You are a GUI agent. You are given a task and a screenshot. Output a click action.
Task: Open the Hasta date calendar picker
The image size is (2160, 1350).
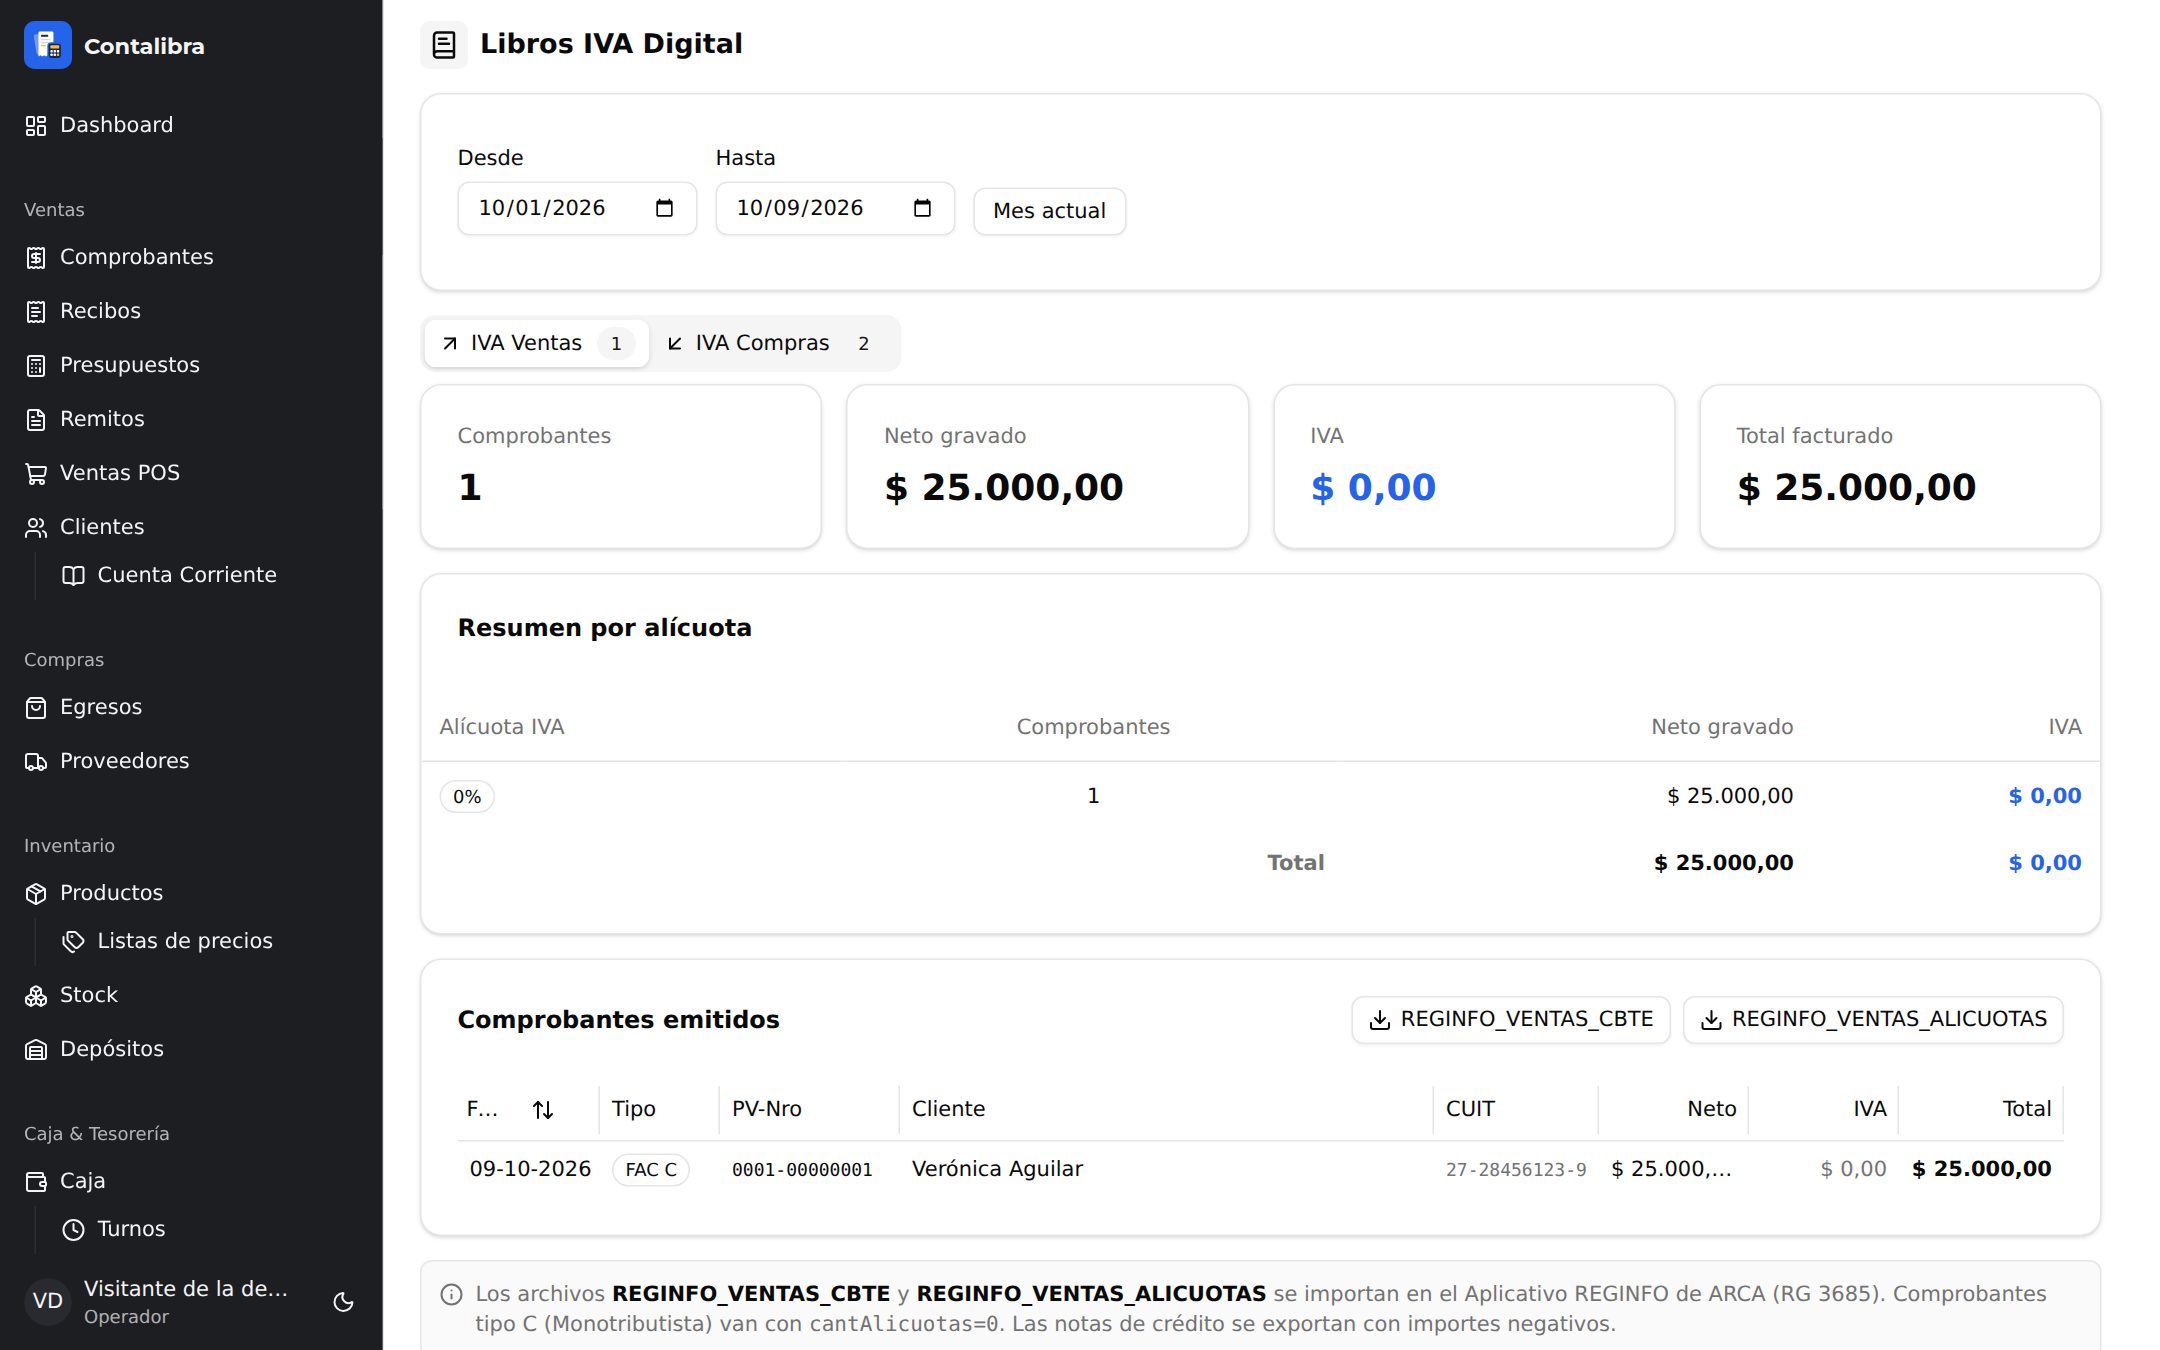click(922, 208)
